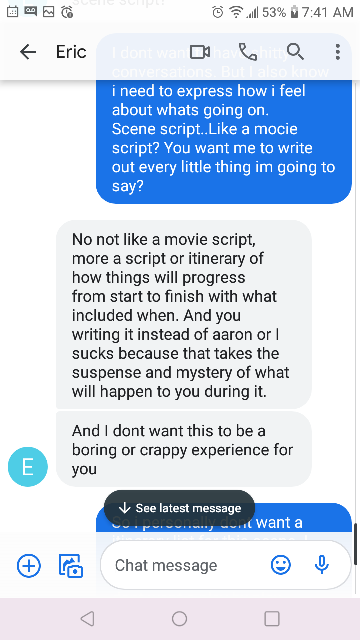Tap See latest message to jump down
The height and width of the screenshot is (640, 360).
coord(180,508)
